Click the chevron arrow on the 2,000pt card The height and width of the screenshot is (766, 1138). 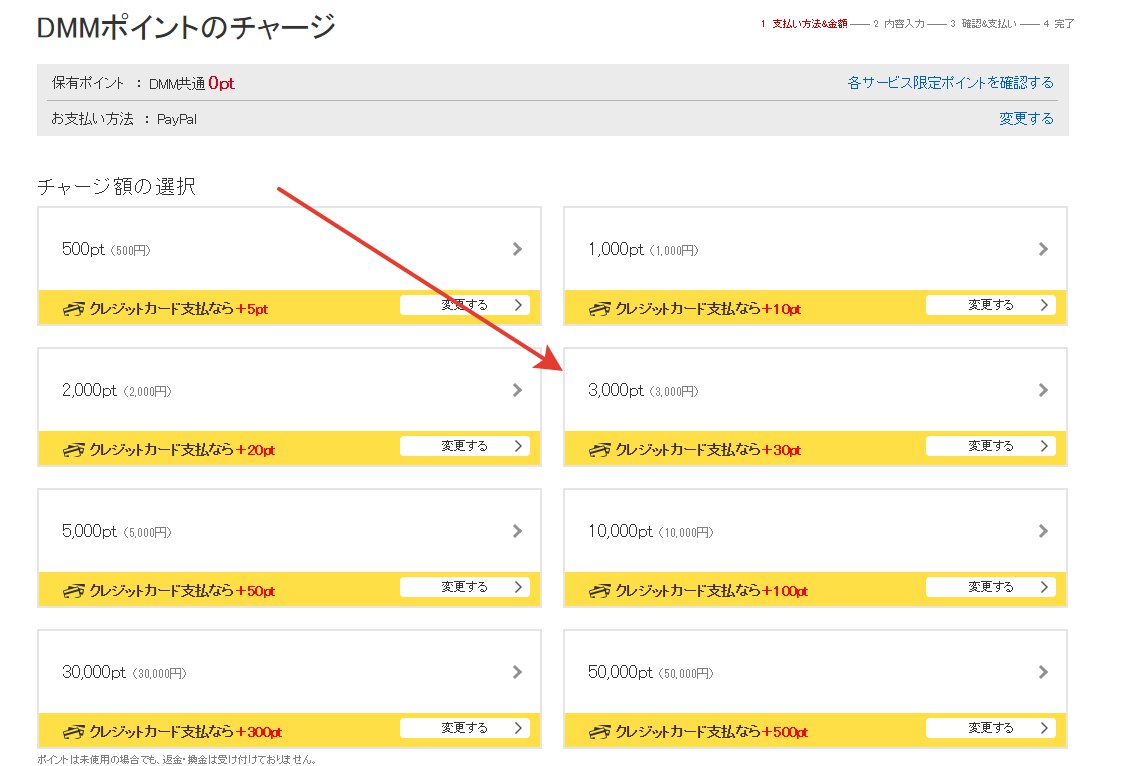point(517,390)
